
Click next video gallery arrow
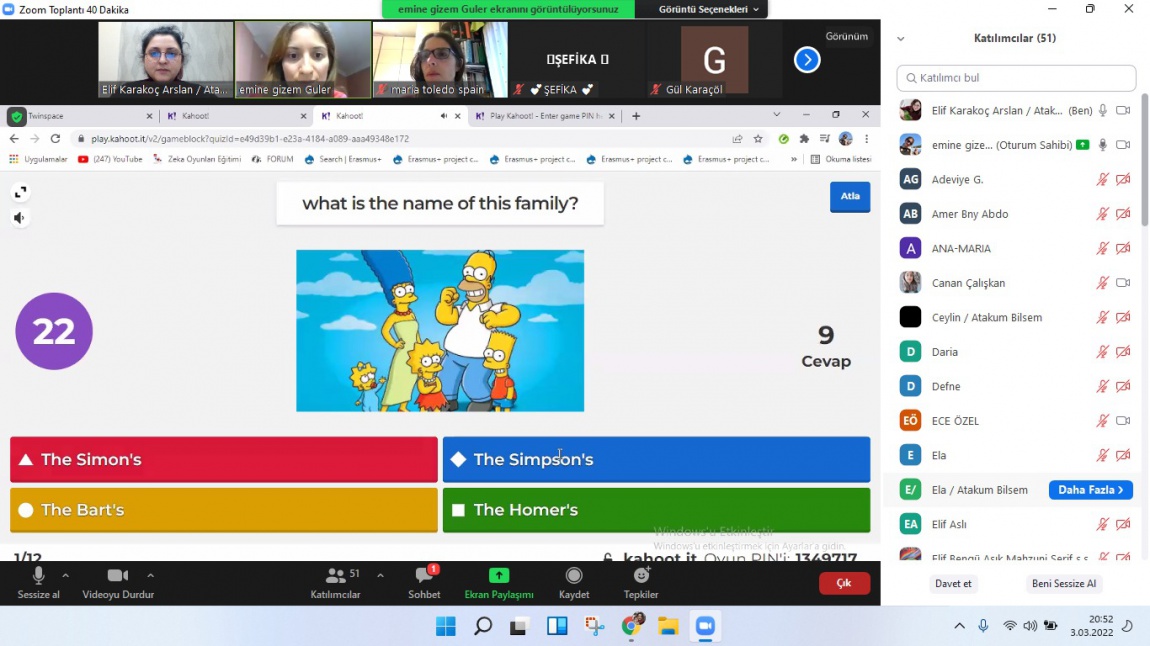point(807,59)
